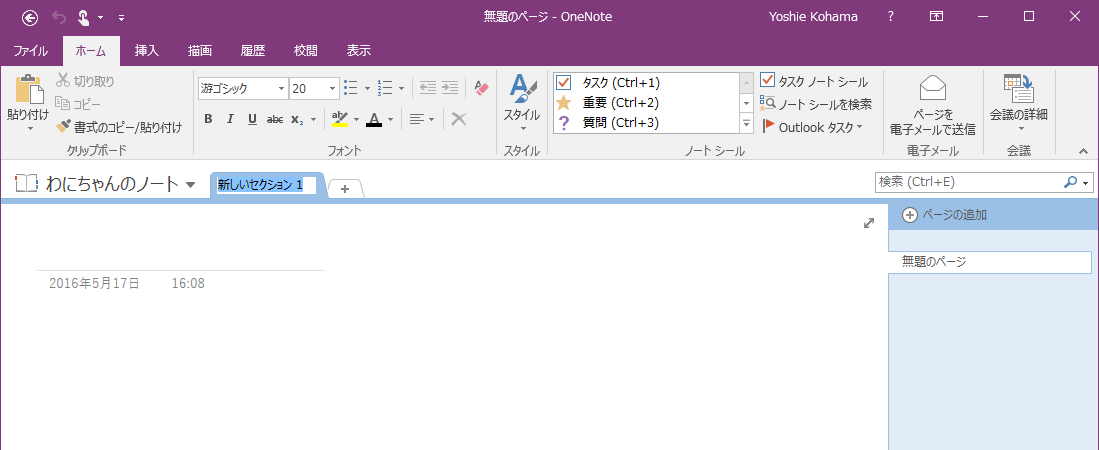Open the スタイル styles gallery
Image resolution: width=1099 pixels, height=450 pixels.
point(522,103)
